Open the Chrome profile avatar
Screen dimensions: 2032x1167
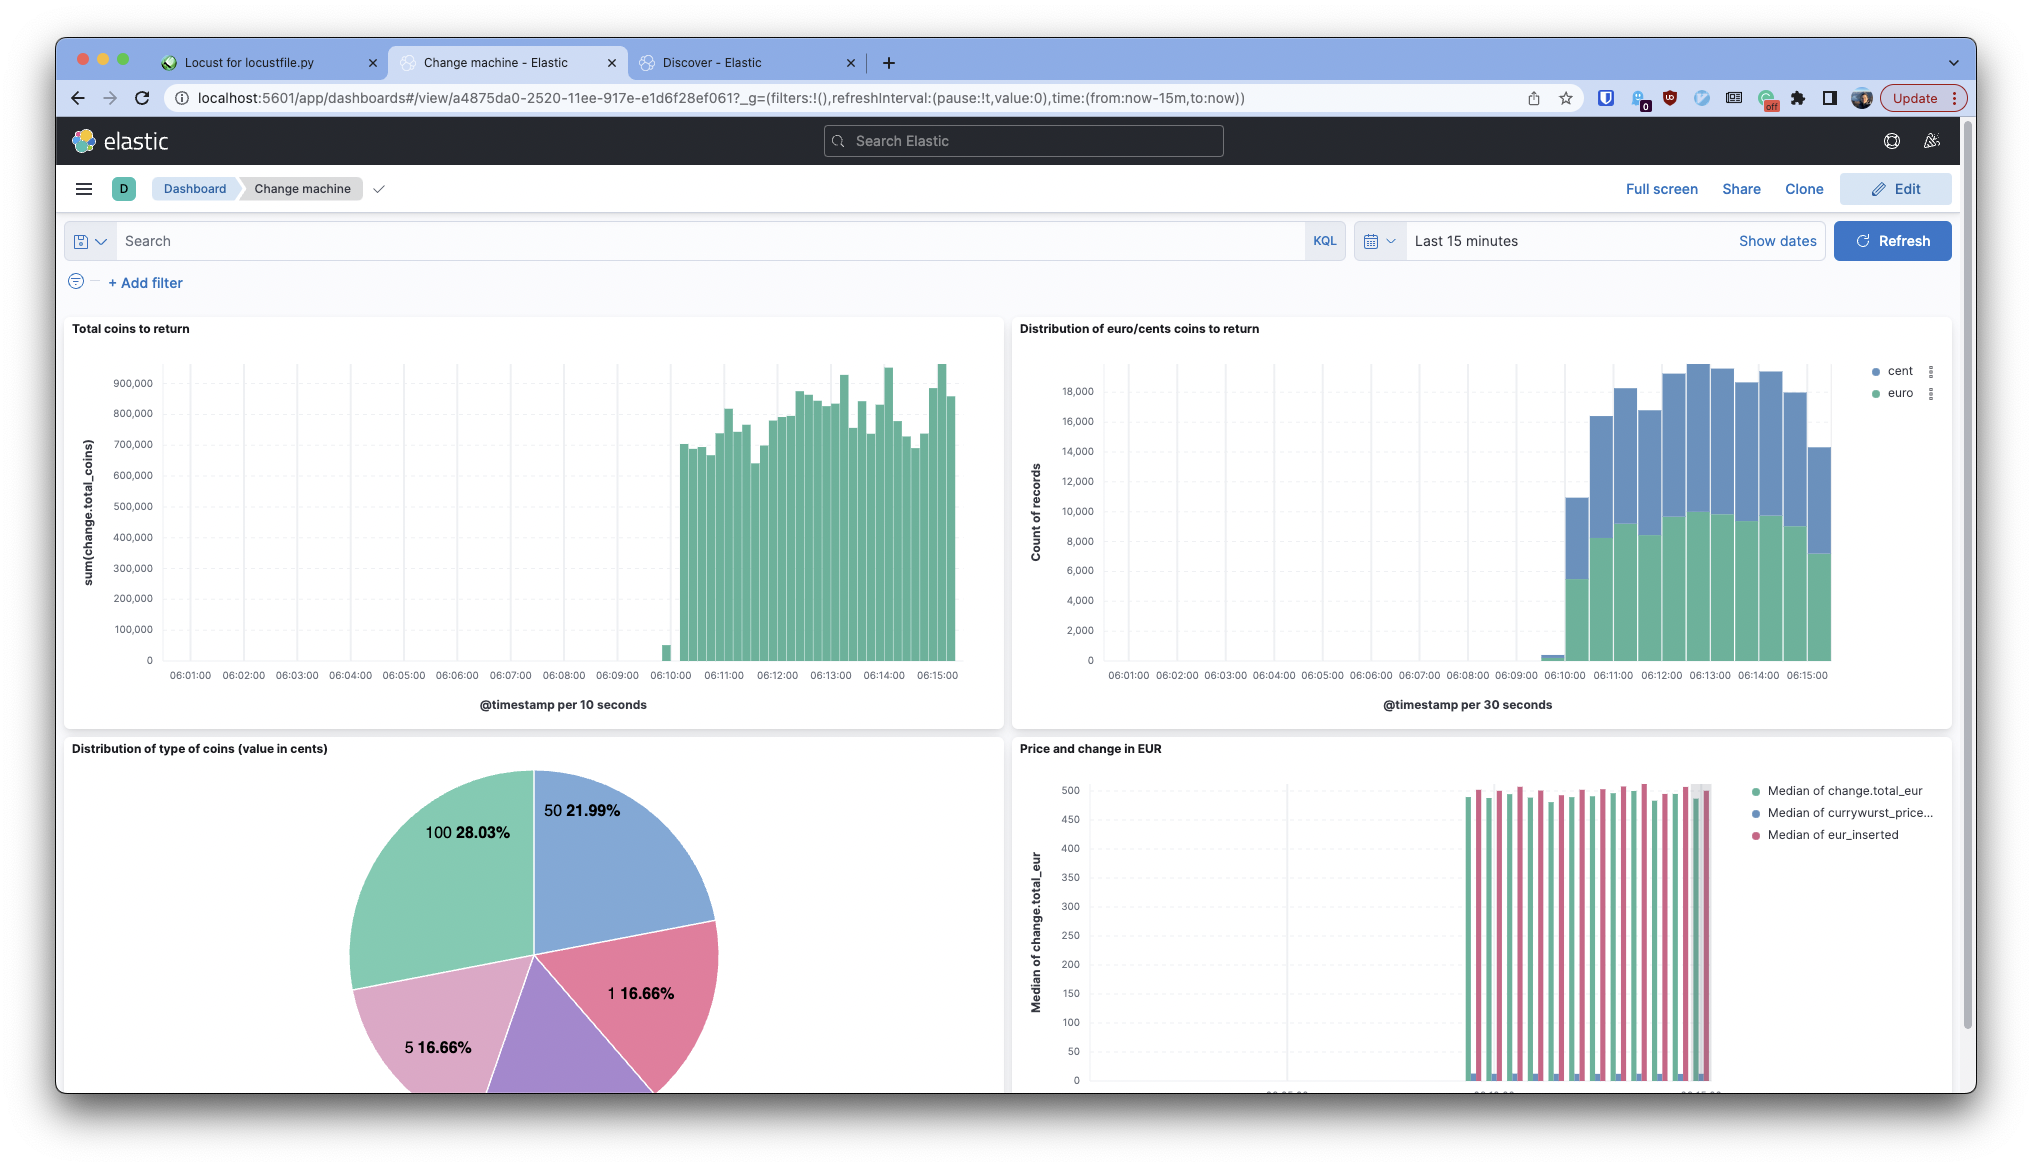1862,98
